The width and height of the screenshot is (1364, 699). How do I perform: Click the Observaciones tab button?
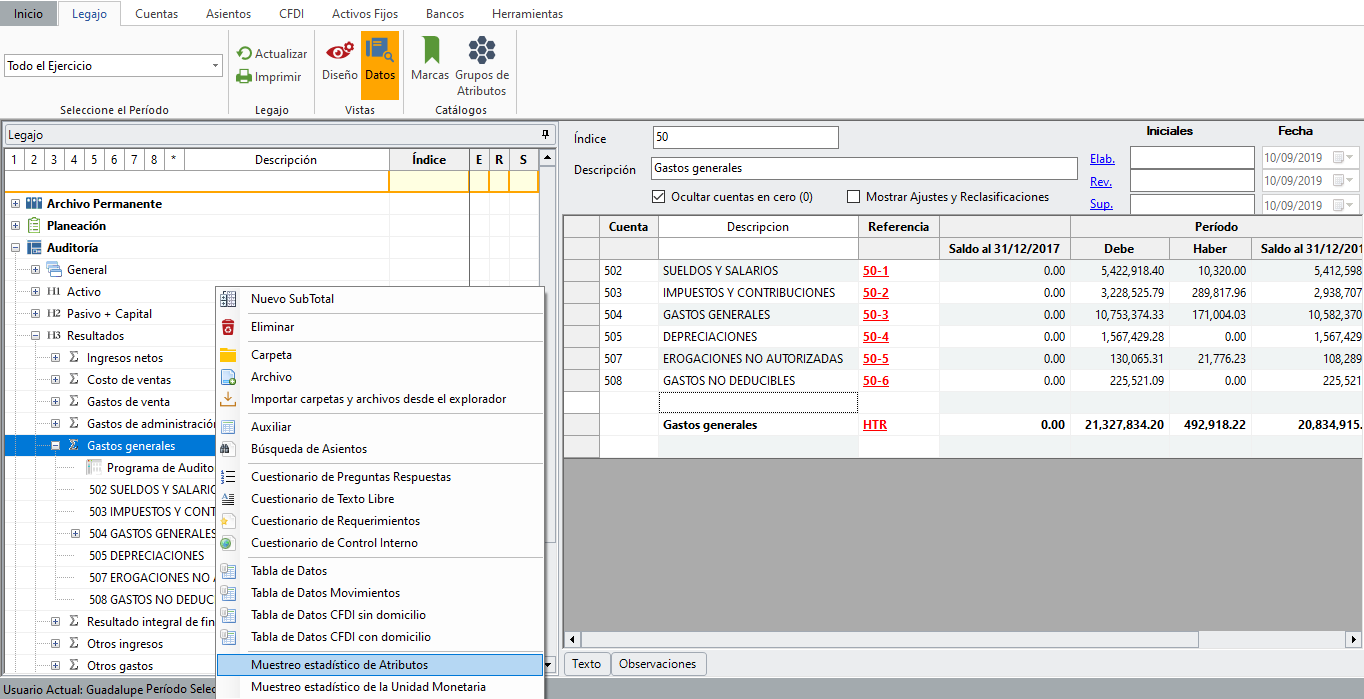point(658,664)
